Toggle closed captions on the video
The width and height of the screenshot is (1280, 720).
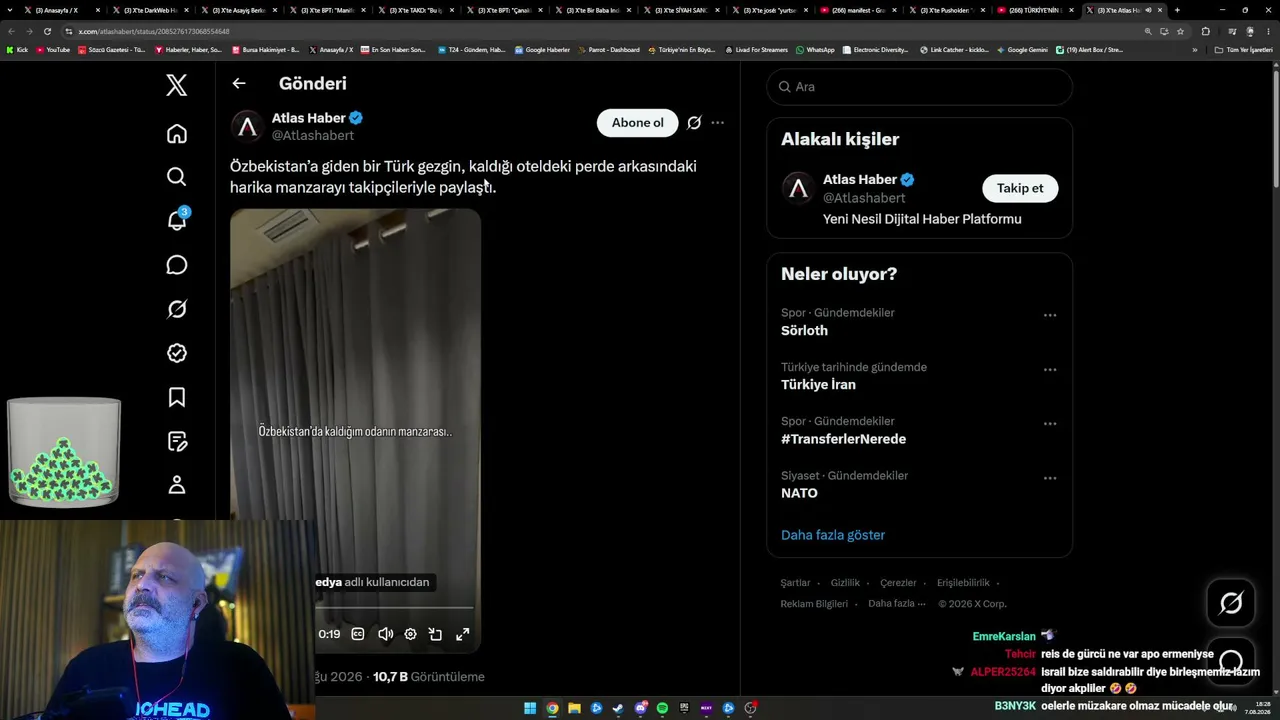point(358,634)
